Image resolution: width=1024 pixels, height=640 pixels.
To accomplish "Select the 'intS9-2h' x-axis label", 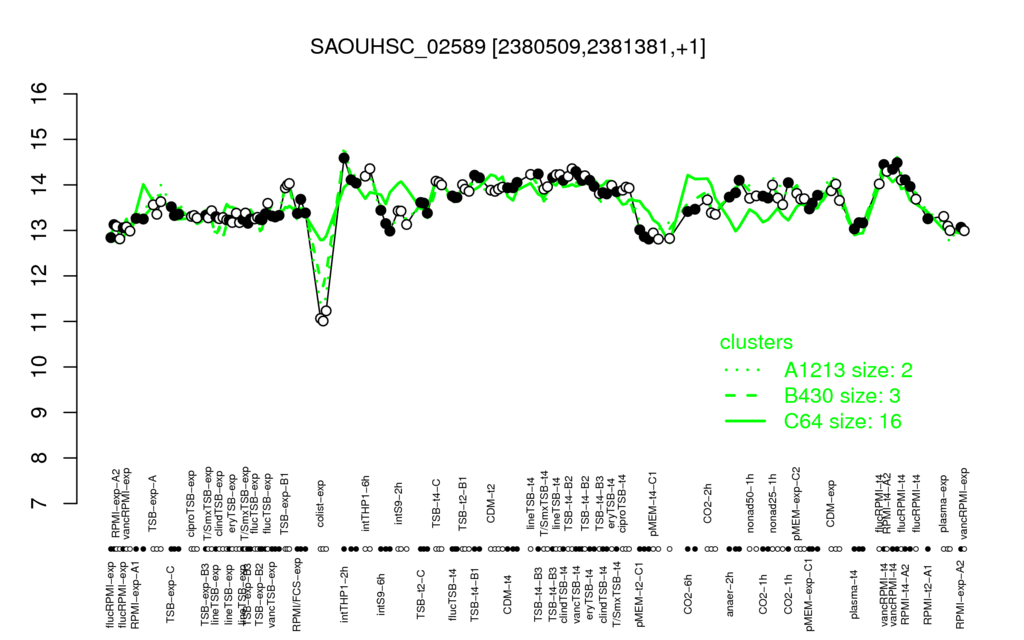I will [x=399, y=505].
